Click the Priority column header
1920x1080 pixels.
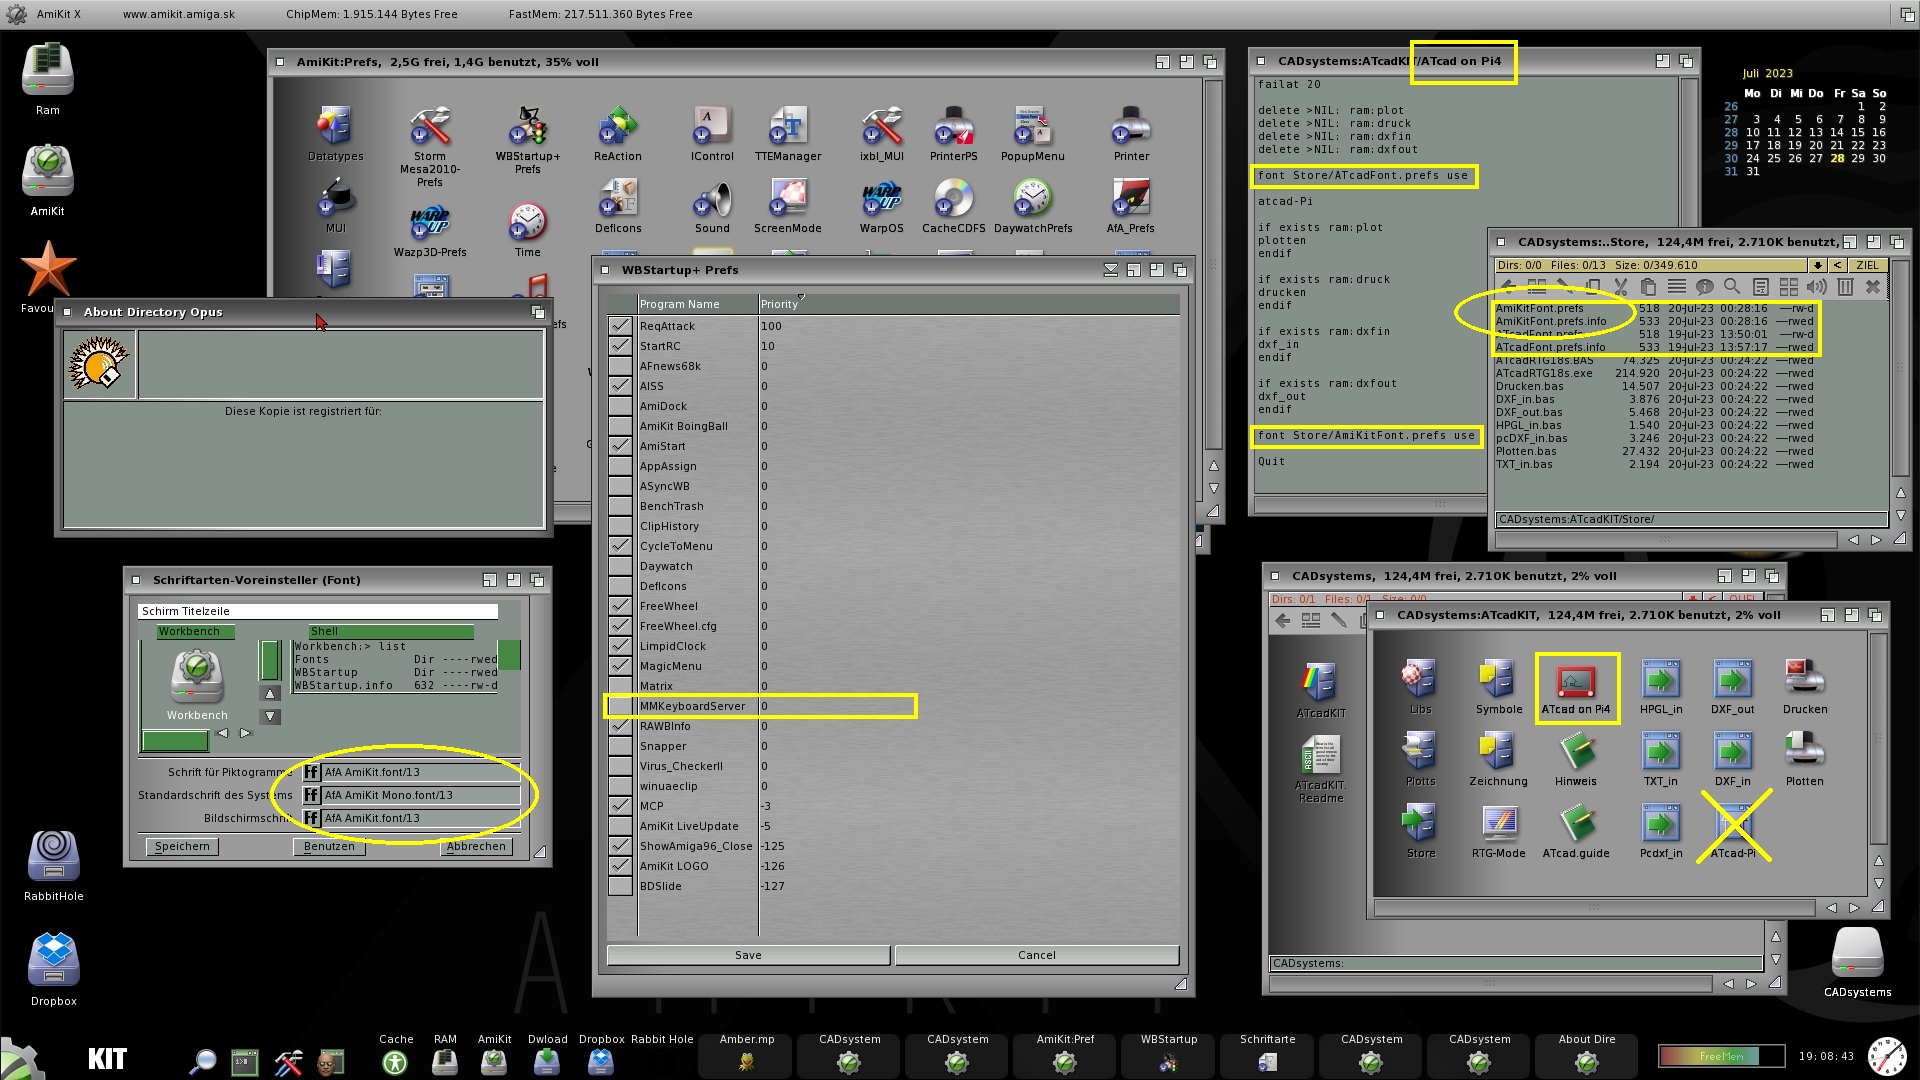tap(779, 304)
